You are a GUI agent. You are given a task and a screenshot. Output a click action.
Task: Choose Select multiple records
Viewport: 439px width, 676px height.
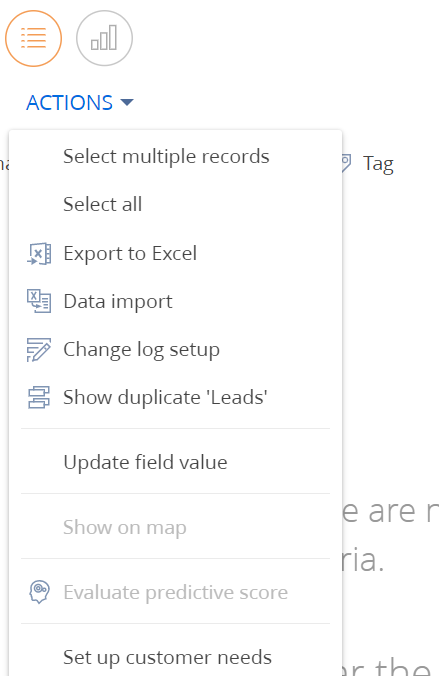point(176,156)
